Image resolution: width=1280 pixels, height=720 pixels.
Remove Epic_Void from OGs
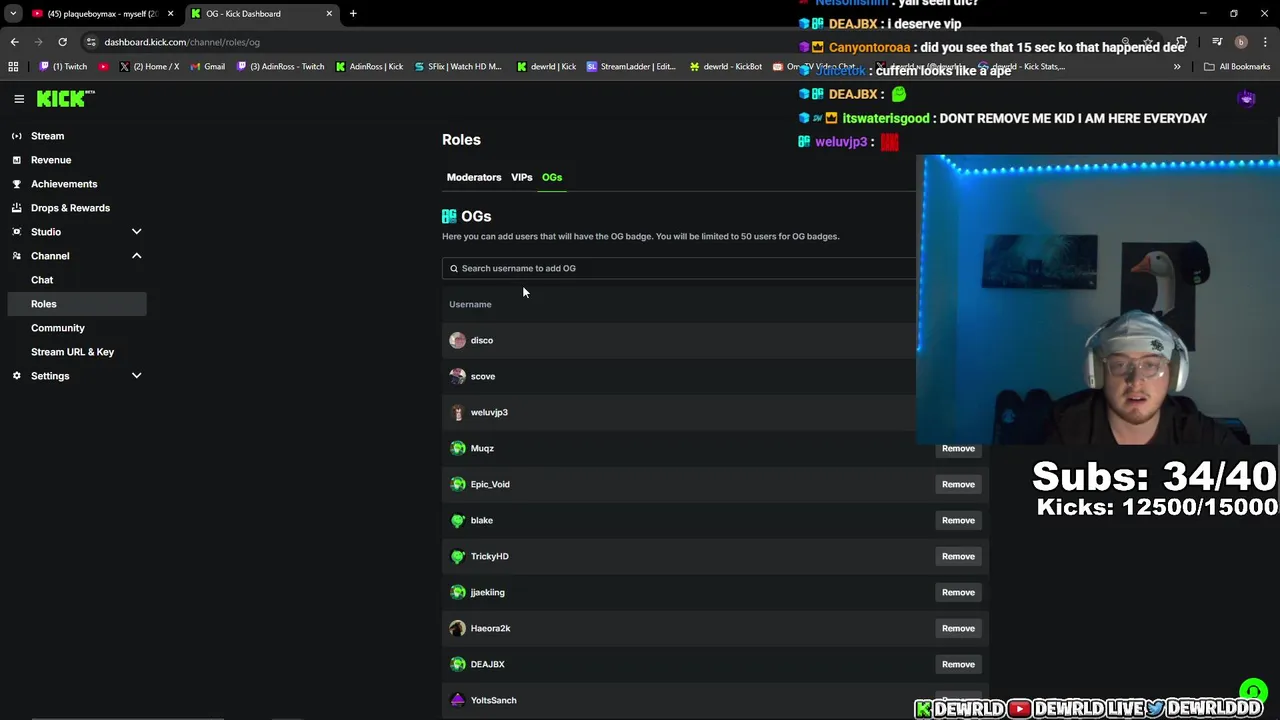(x=958, y=484)
